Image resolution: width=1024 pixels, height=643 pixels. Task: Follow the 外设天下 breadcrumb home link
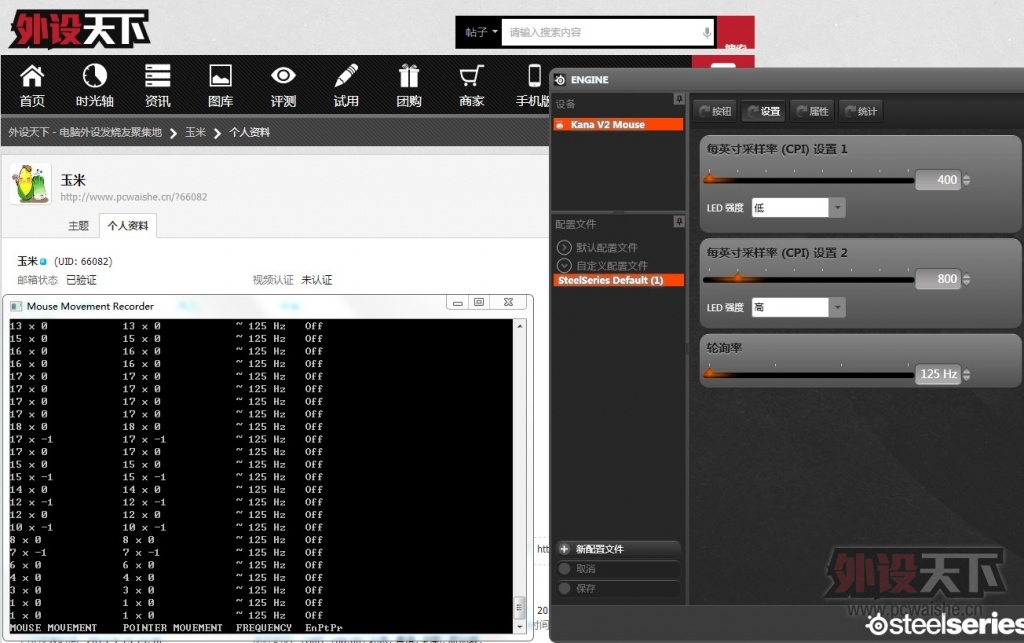point(85,132)
